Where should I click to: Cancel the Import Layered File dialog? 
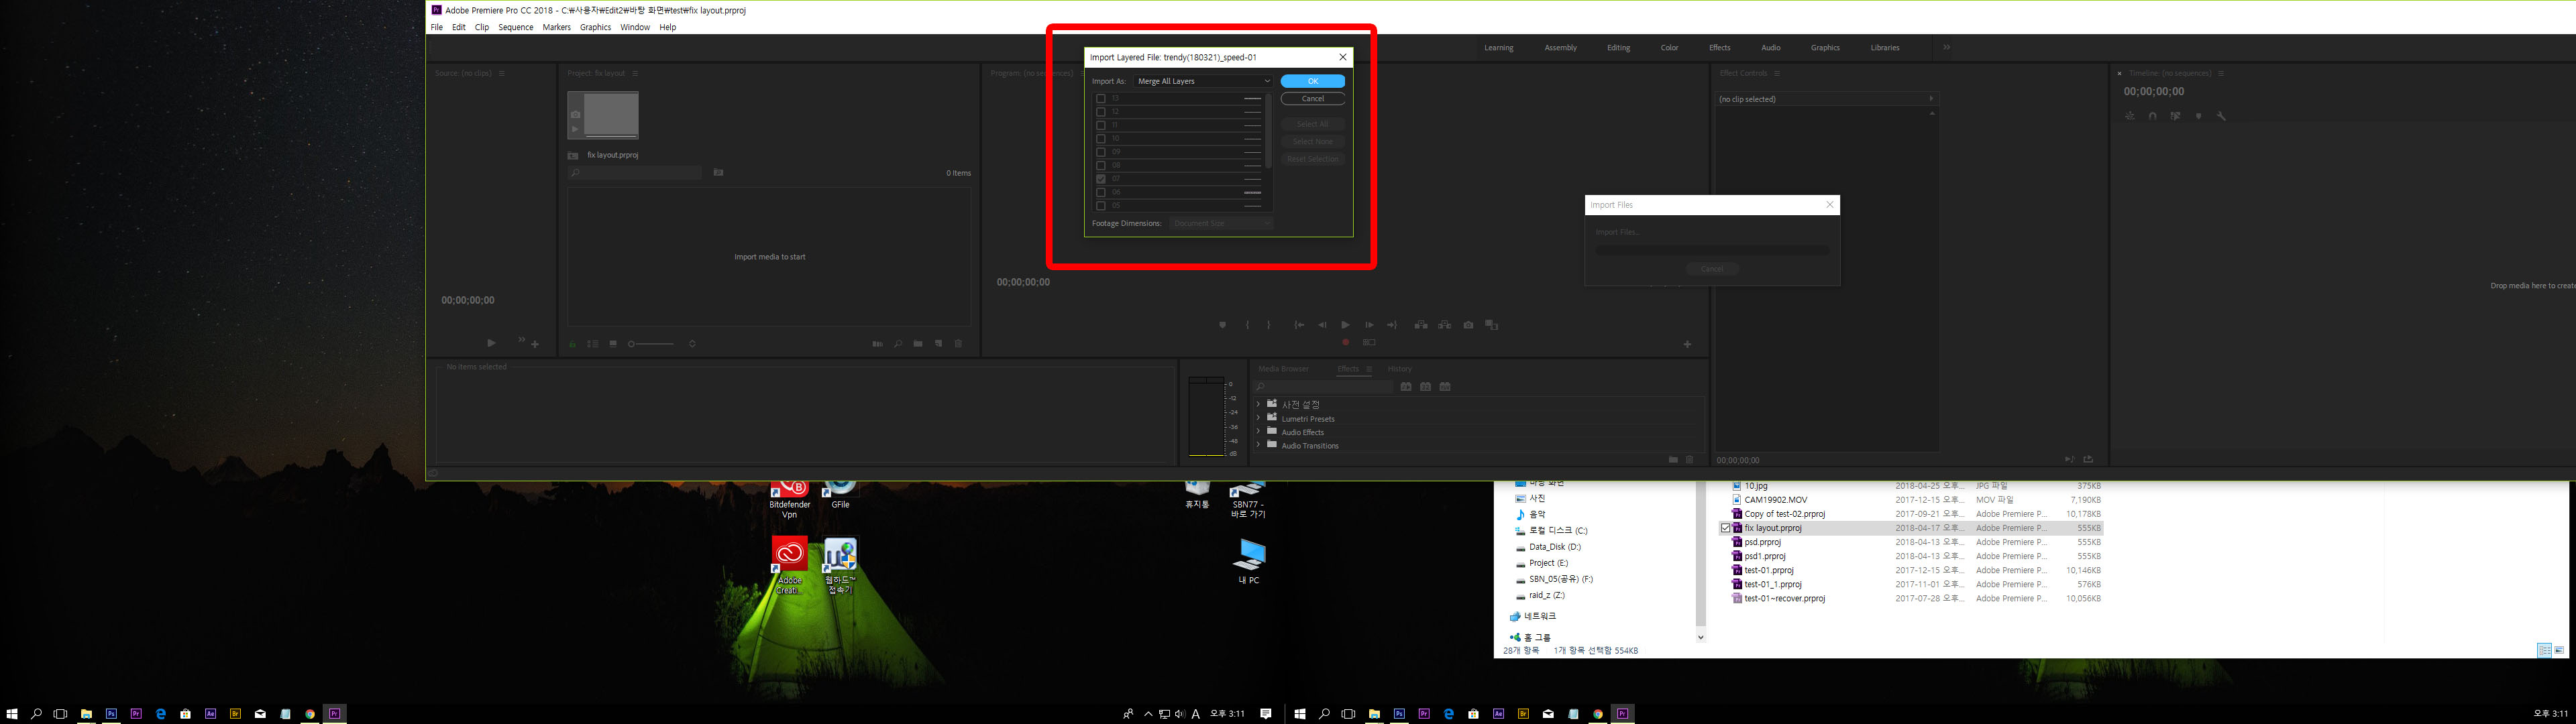[x=1312, y=99]
